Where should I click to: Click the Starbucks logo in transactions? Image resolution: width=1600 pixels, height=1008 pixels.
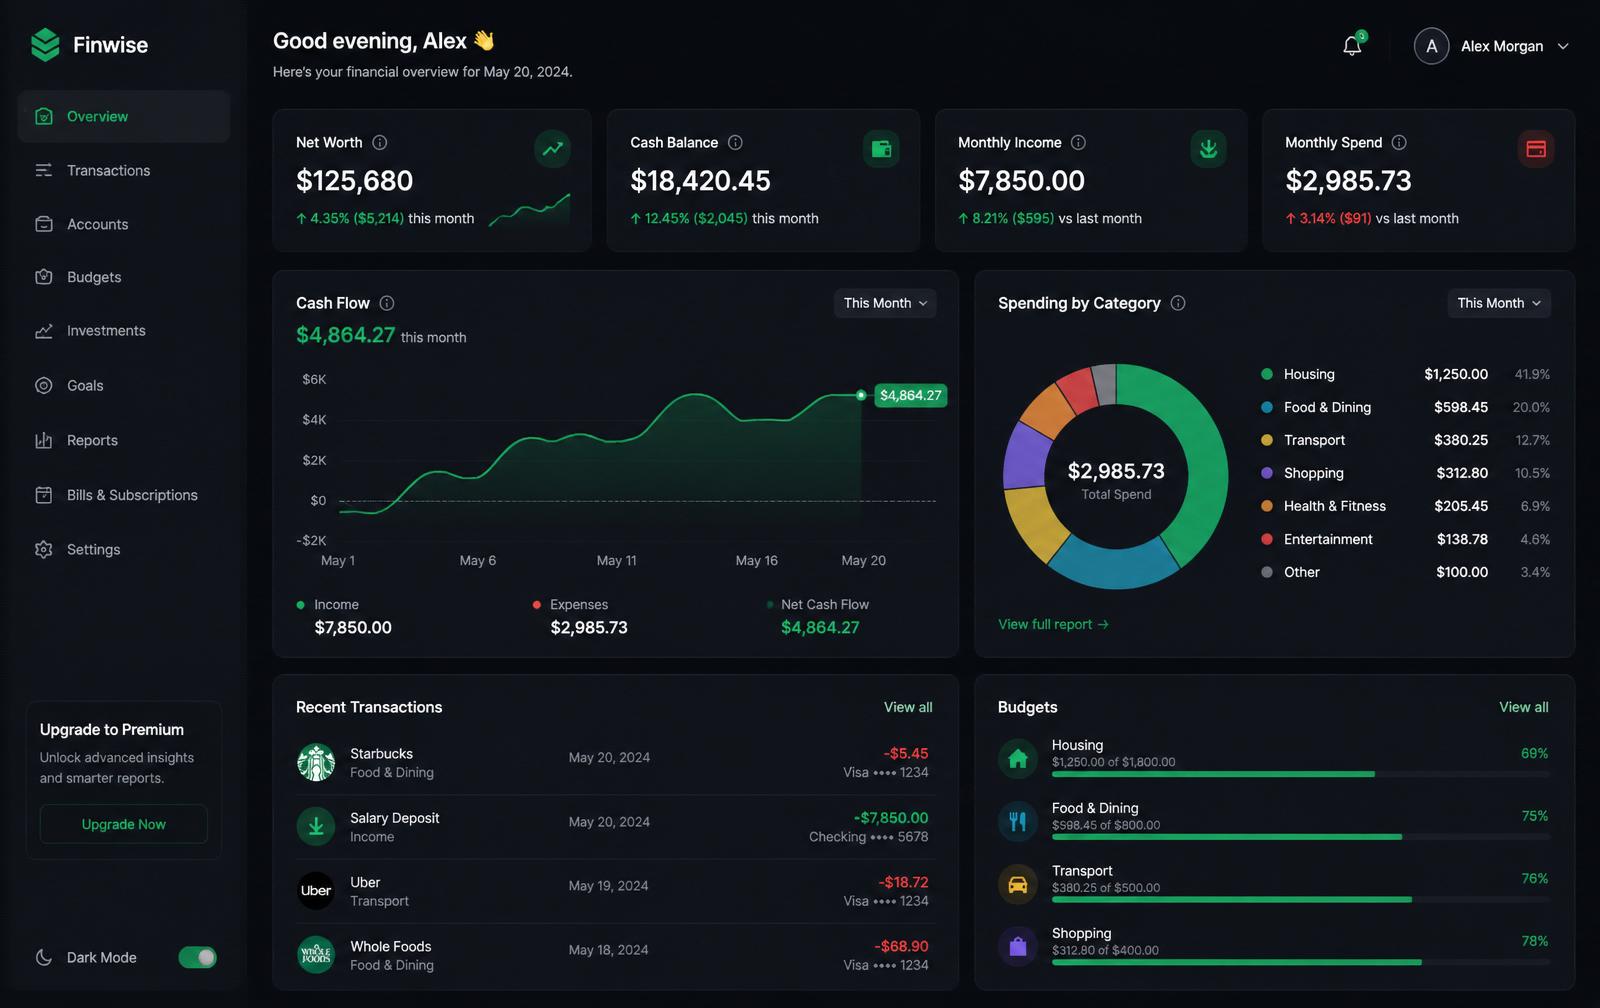316,763
